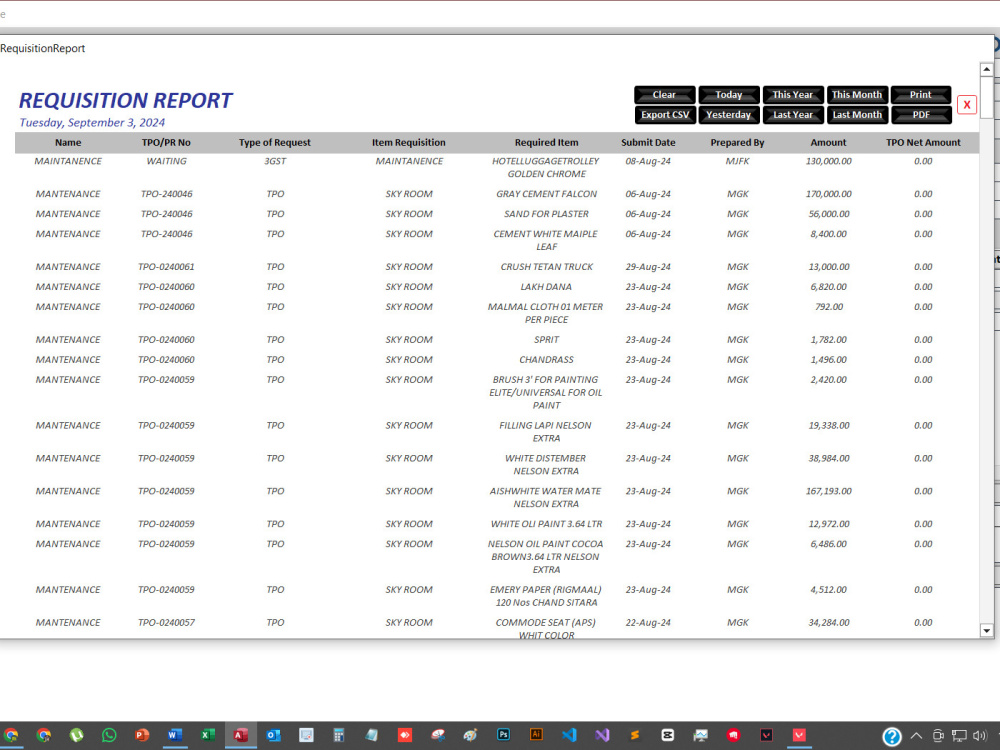The height and width of the screenshot is (750, 1000).
Task: Click the Print button
Action: [921, 94]
